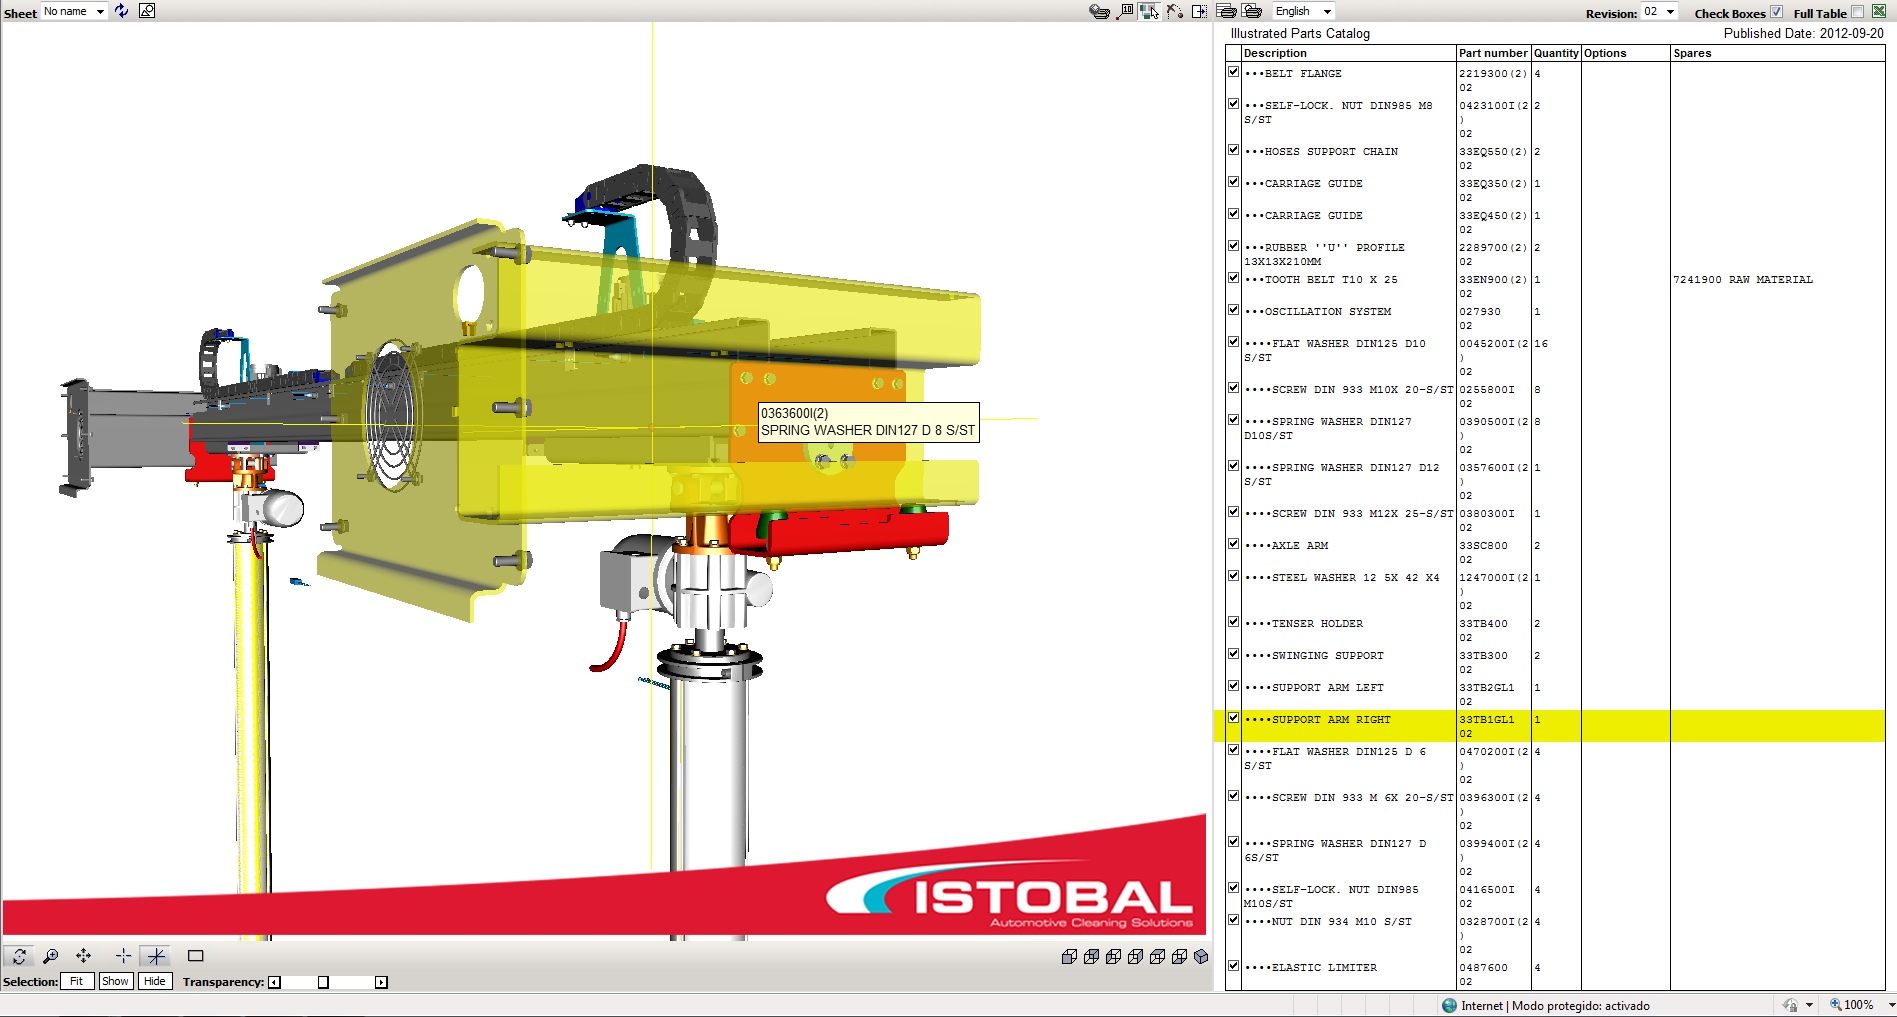
Task: Click the TENSER HOLDER row
Action: (1556, 630)
